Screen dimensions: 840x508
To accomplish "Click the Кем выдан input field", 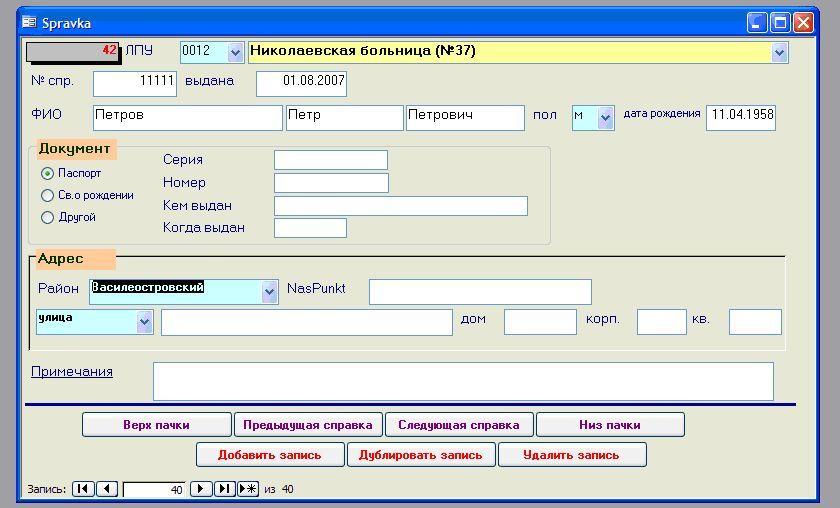I will coord(400,206).
